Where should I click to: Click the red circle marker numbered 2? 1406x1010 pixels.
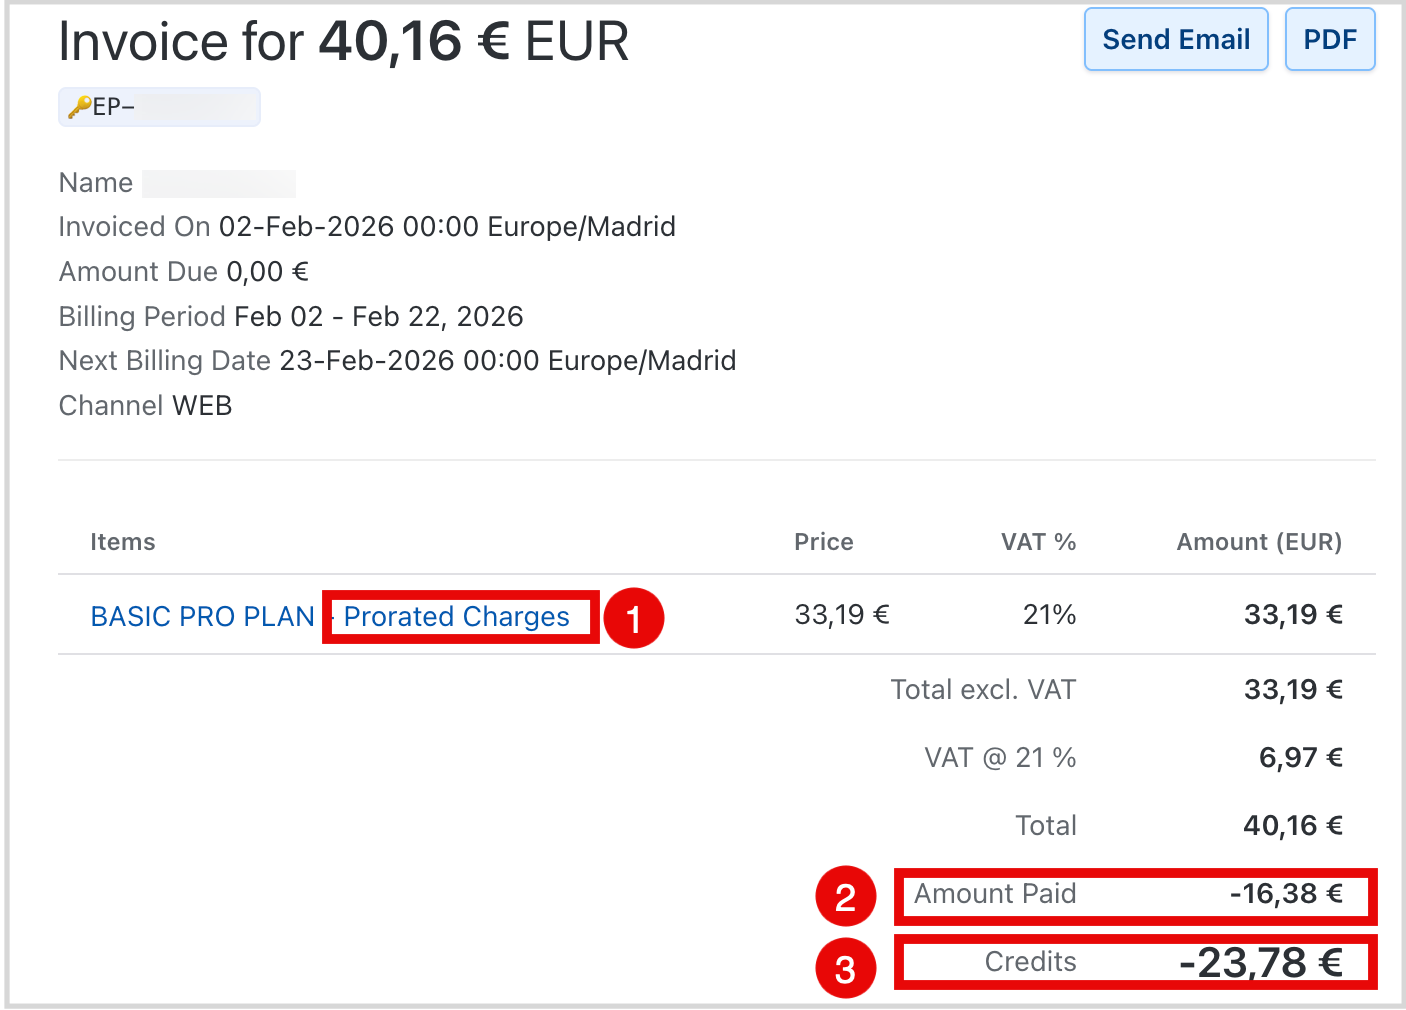click(845, 896)
